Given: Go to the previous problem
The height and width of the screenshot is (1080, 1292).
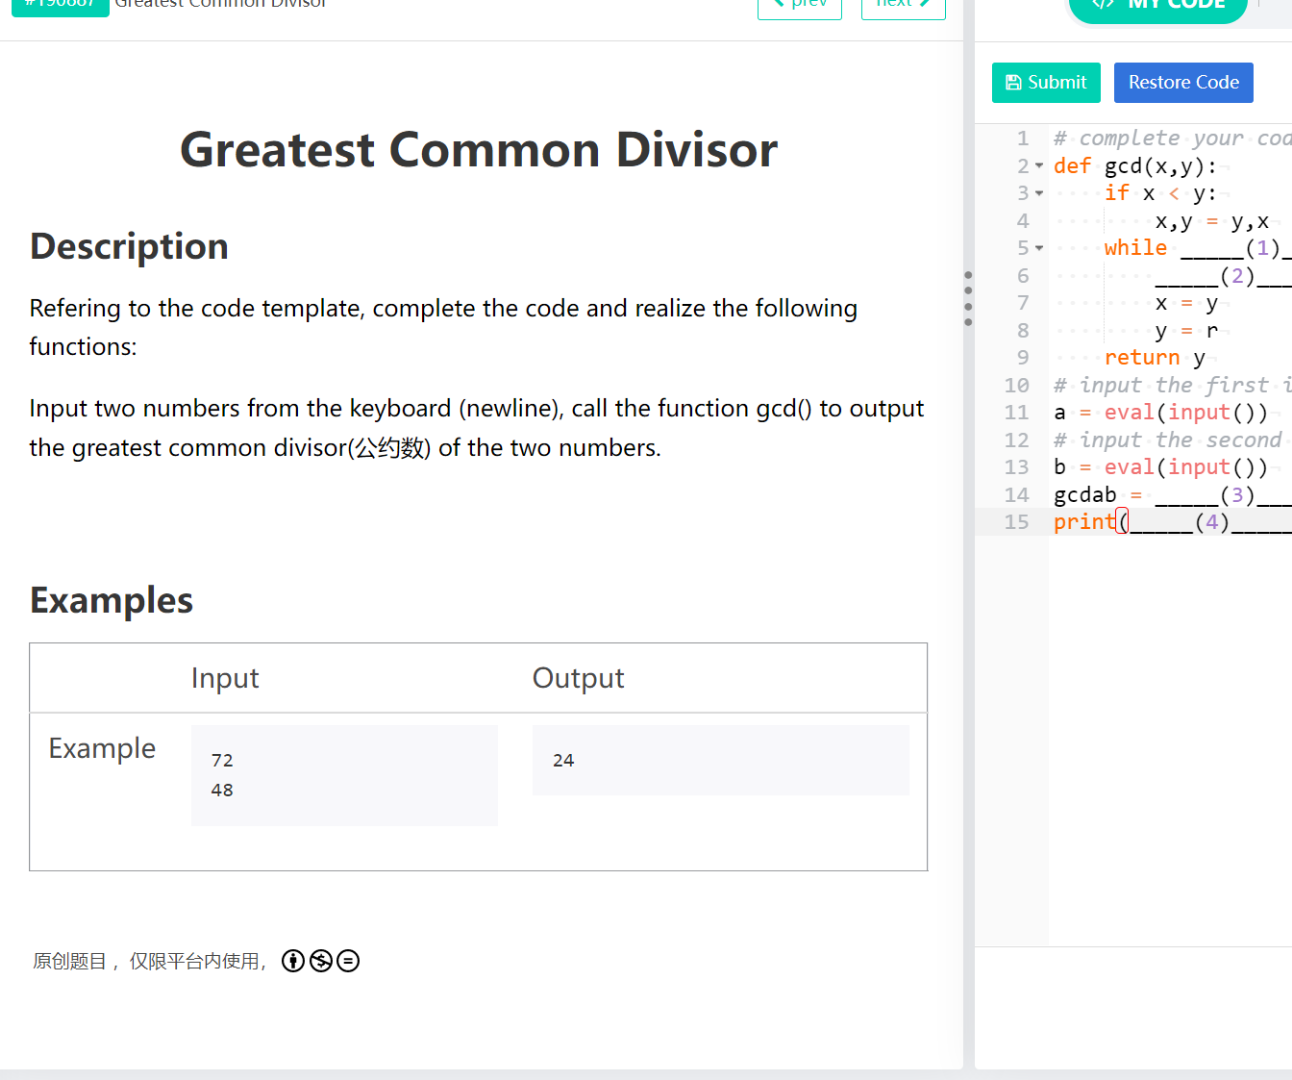Looking at the screenshot, I should [x=799, y=5].
